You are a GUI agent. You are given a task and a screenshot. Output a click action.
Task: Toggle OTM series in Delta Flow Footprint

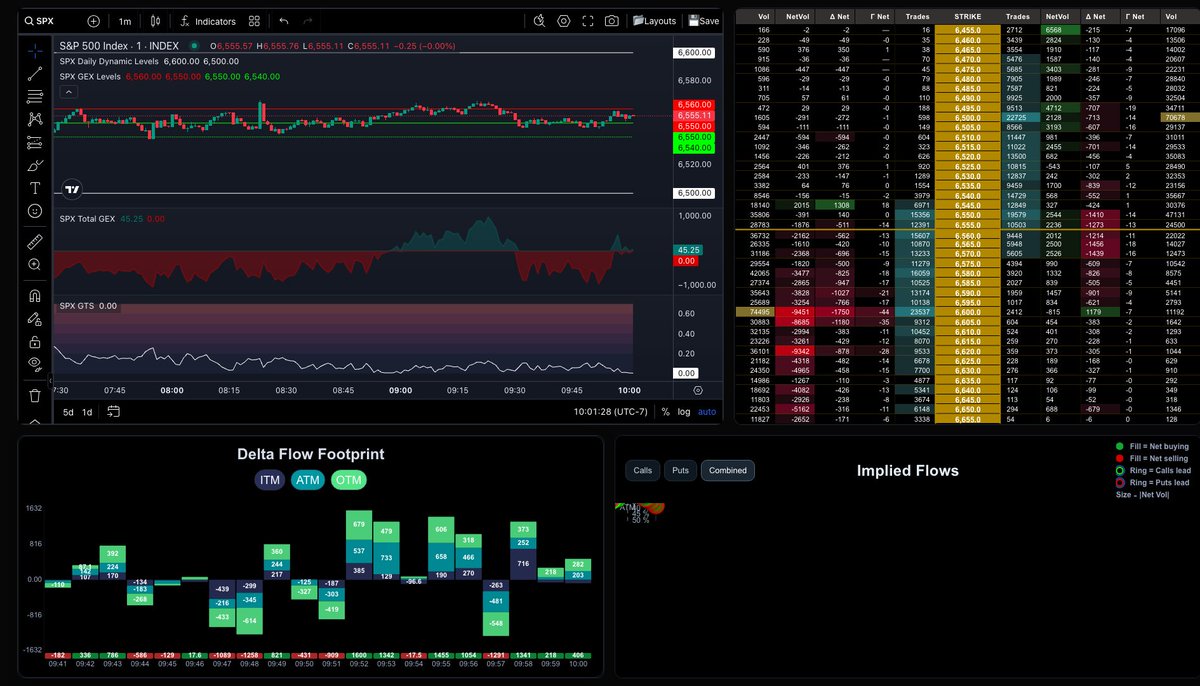coord(349,481)
